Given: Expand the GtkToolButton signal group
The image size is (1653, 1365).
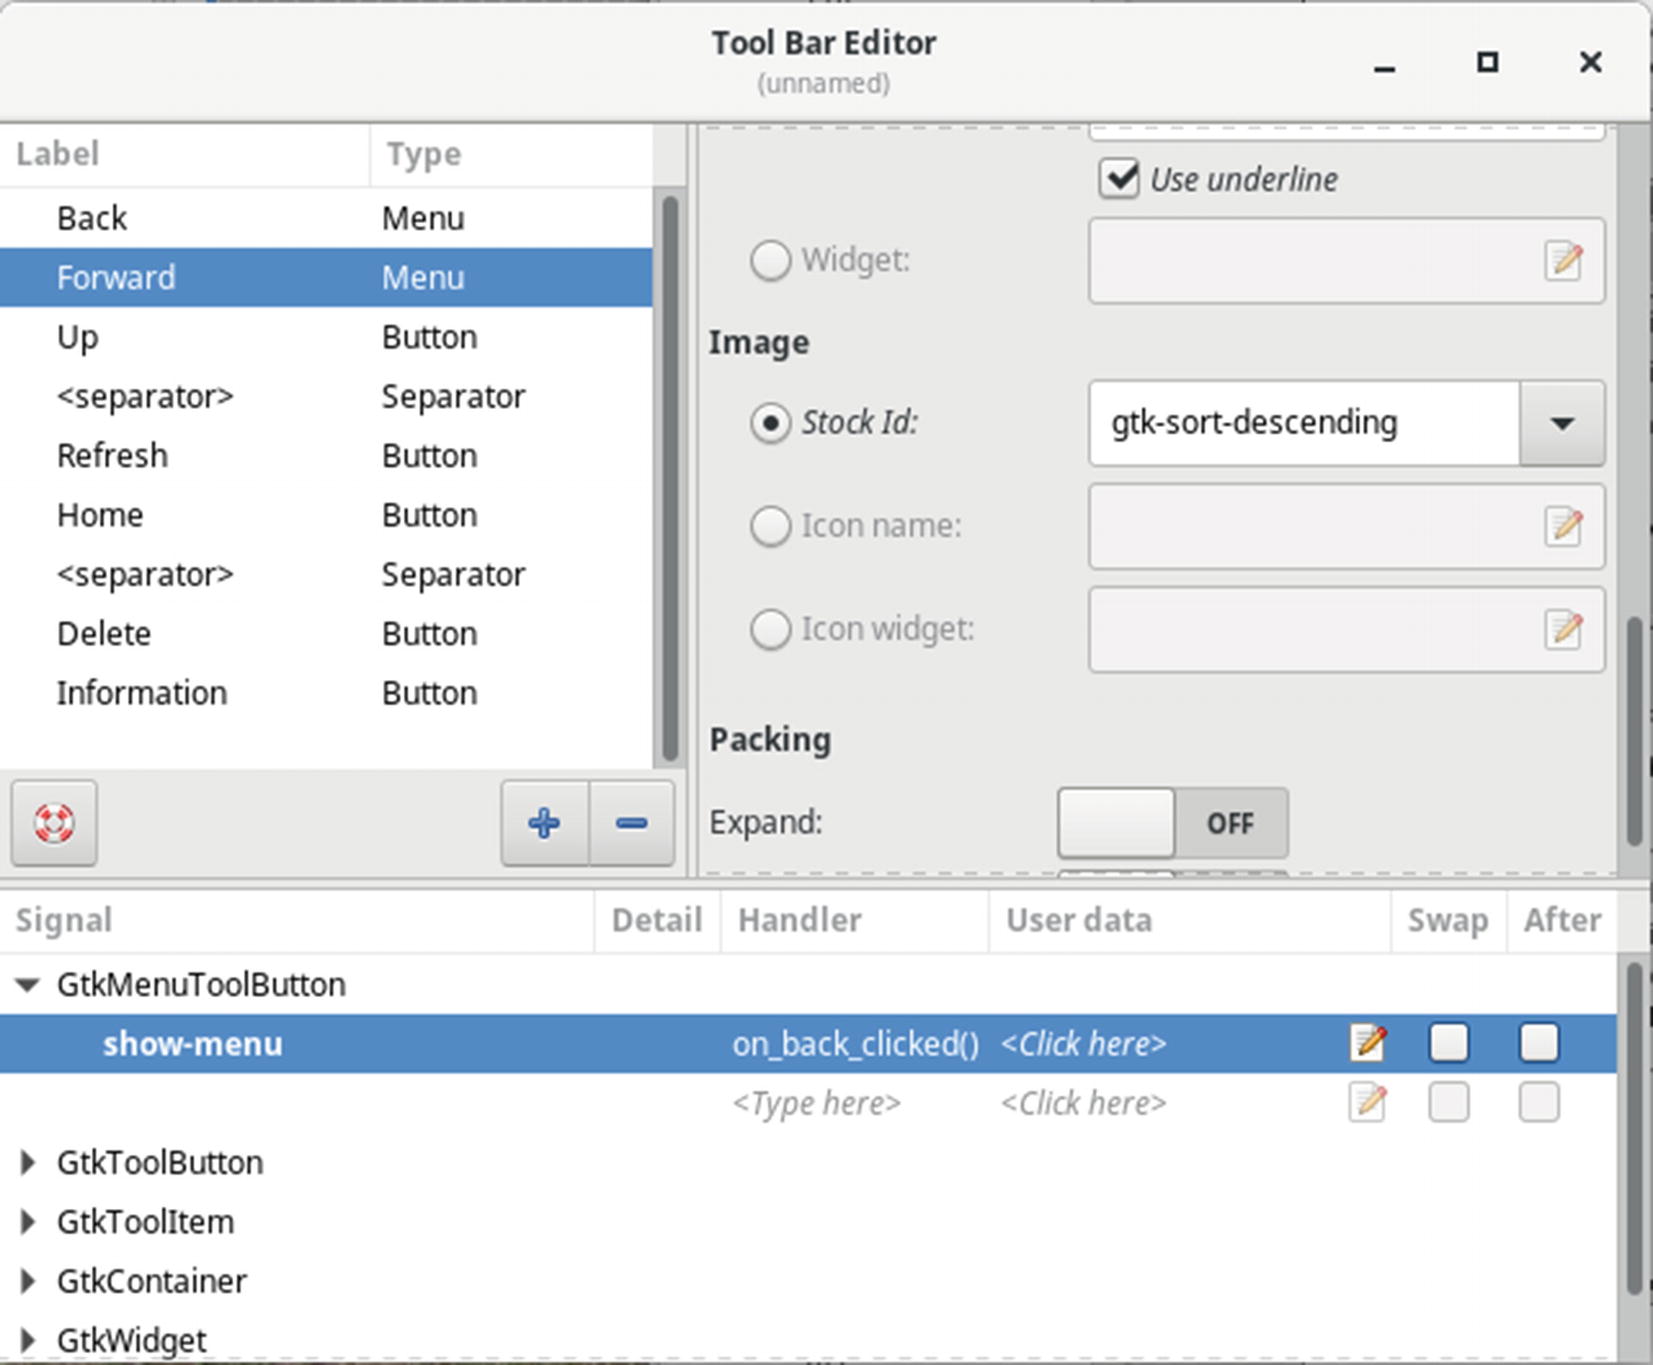Looking at the screenshot, I should click(x=28, y=1163).
